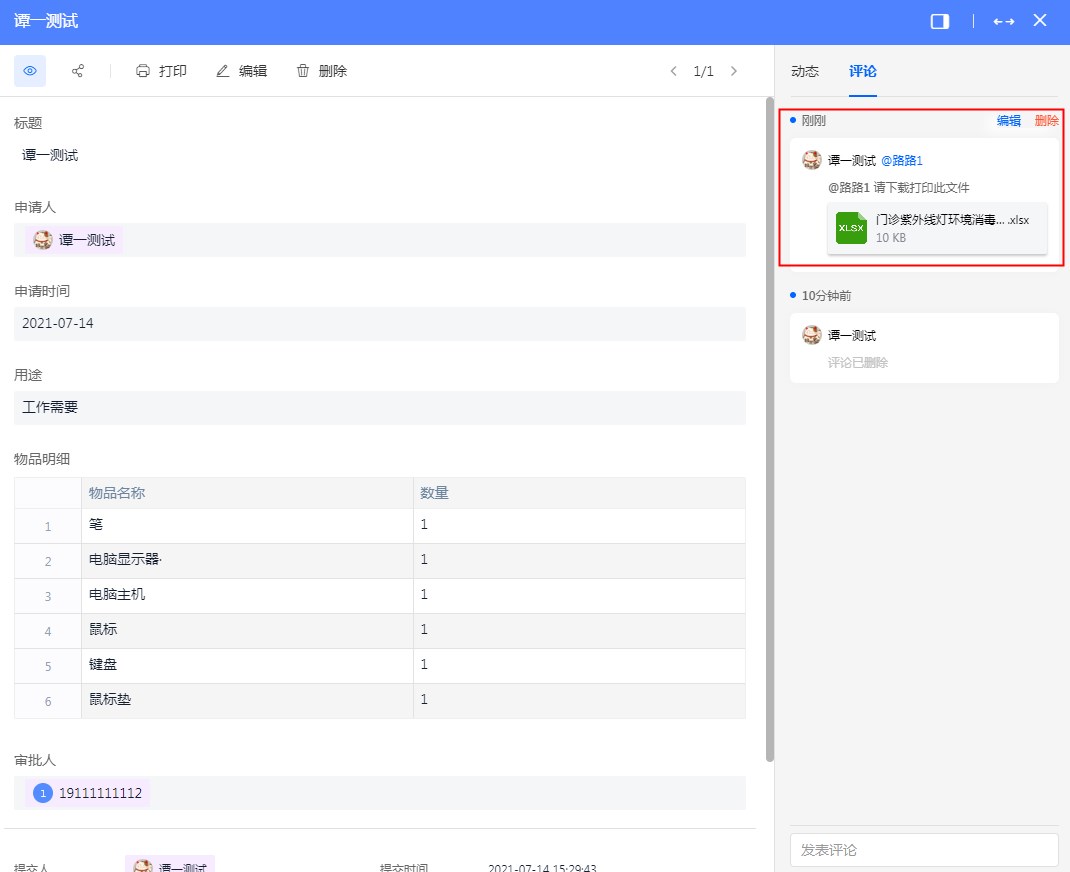
Task: Go to next record arrow
Action: 734,71
